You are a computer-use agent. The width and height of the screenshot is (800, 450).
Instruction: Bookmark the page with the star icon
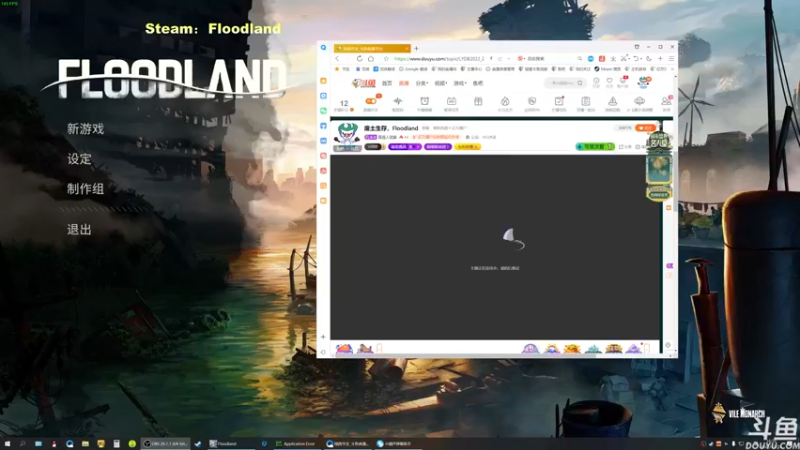[386, 59]
